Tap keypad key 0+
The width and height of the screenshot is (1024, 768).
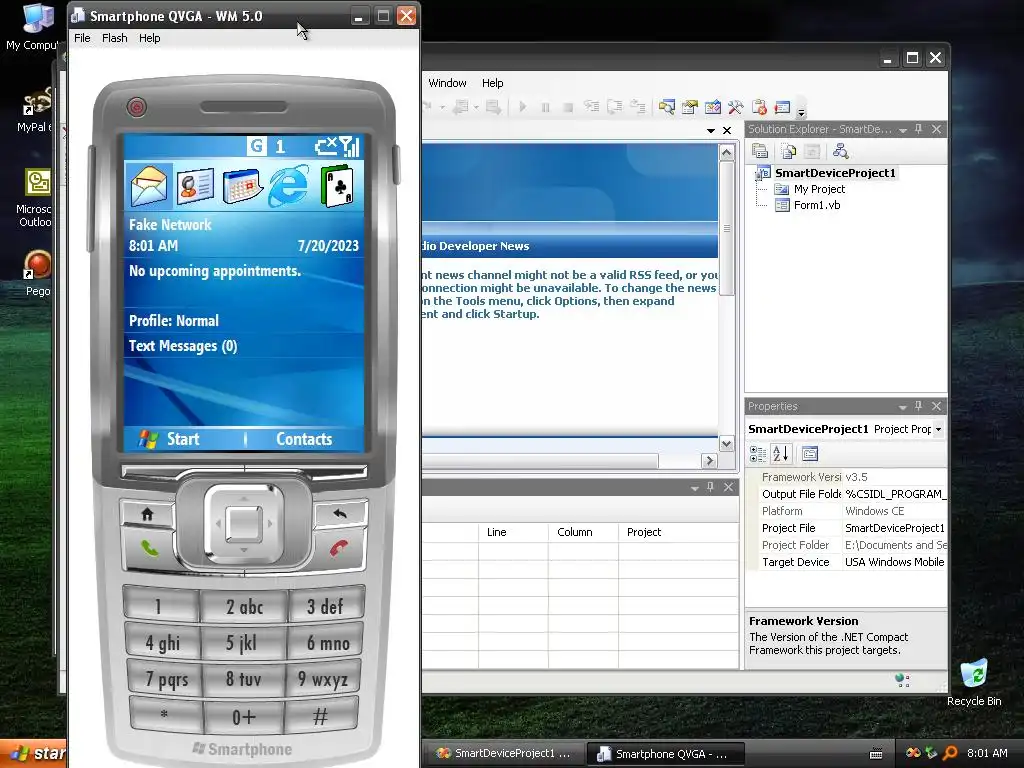(244, 718)
